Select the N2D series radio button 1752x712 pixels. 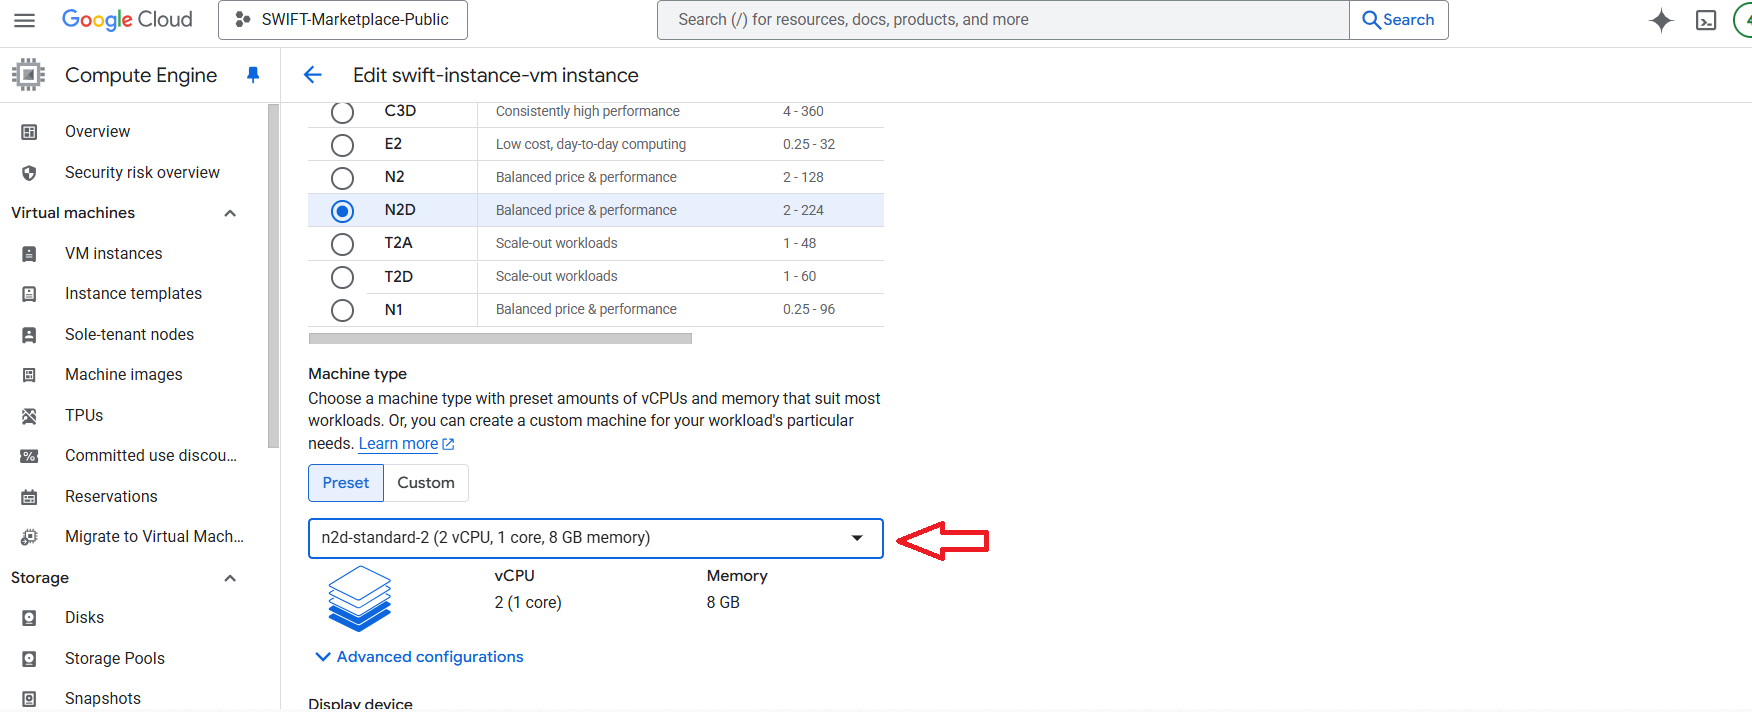tap(342, 211)
